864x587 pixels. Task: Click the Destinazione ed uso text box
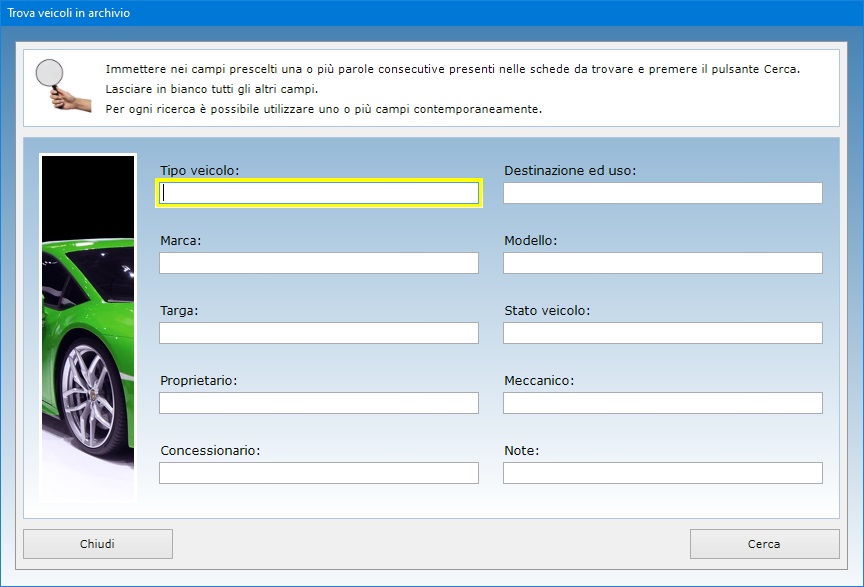[x=662, y=193]
